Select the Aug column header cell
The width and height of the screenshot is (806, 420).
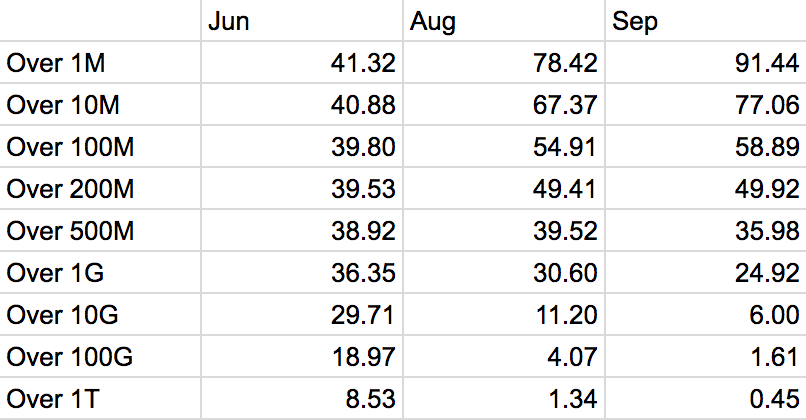(504, 21)
